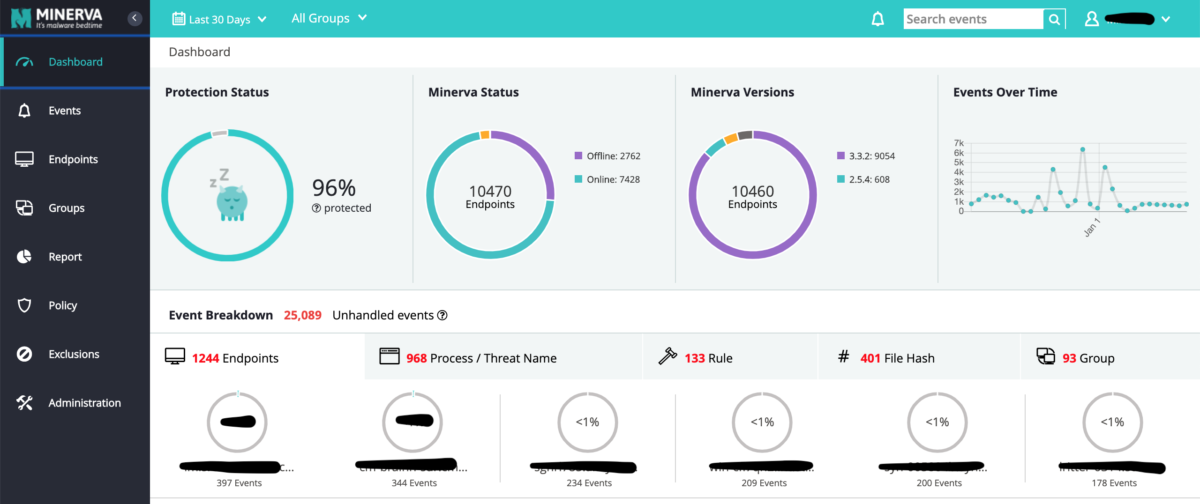Click the Offline: 2762 legend swatch
Viewport: 1200px width, 504px height.
point(578,156)
